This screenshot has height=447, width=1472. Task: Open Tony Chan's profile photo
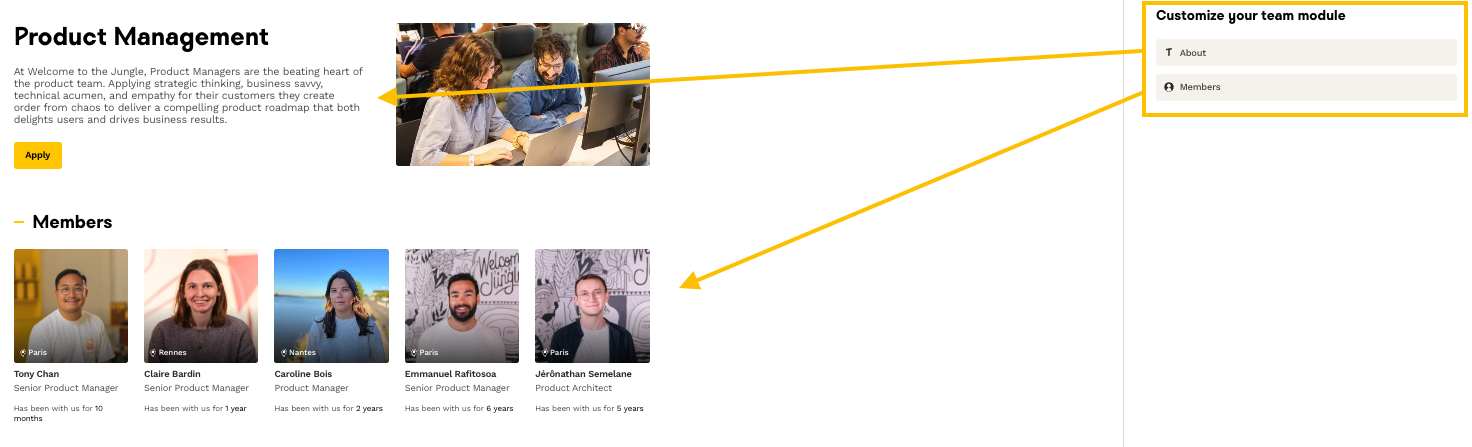(71, 306)
